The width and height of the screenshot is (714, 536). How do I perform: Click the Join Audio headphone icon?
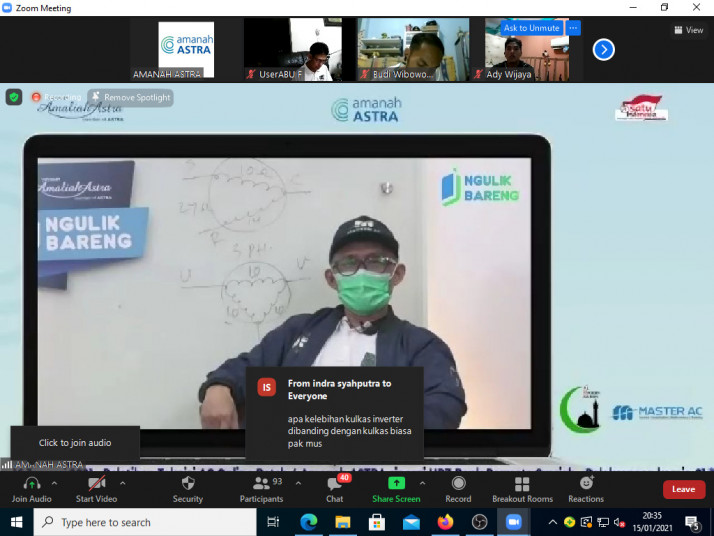pos(31,484)
